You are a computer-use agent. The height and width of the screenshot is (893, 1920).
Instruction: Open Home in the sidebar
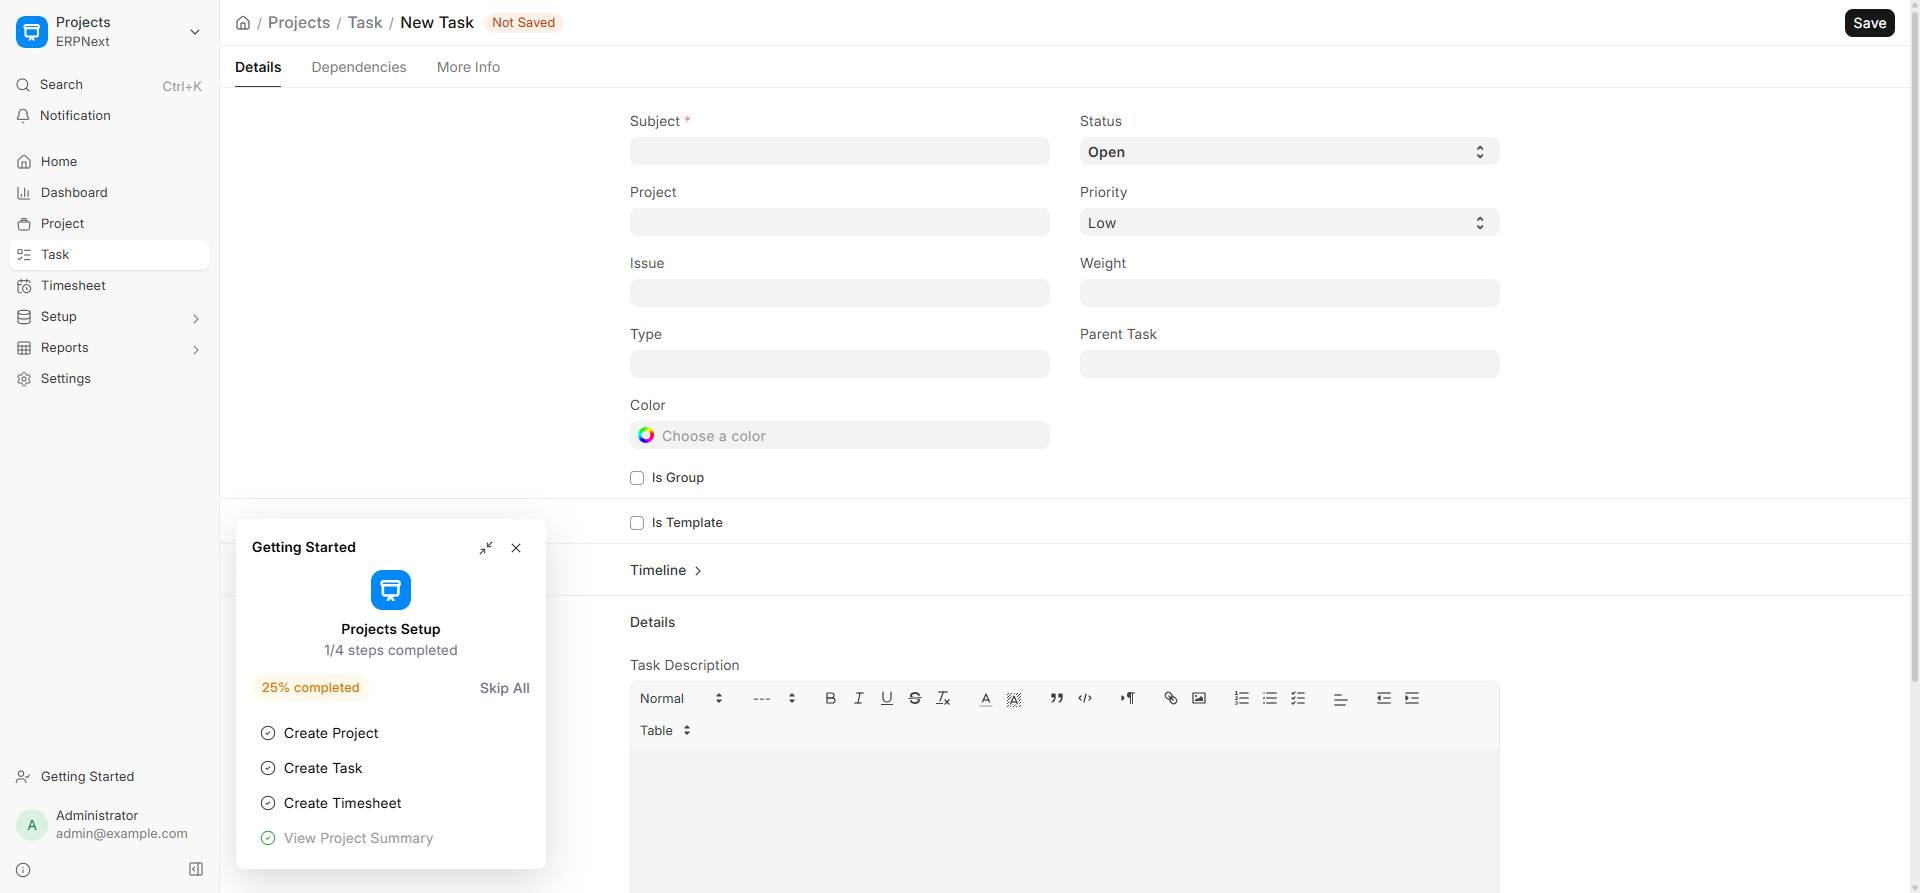coord(109,162)
